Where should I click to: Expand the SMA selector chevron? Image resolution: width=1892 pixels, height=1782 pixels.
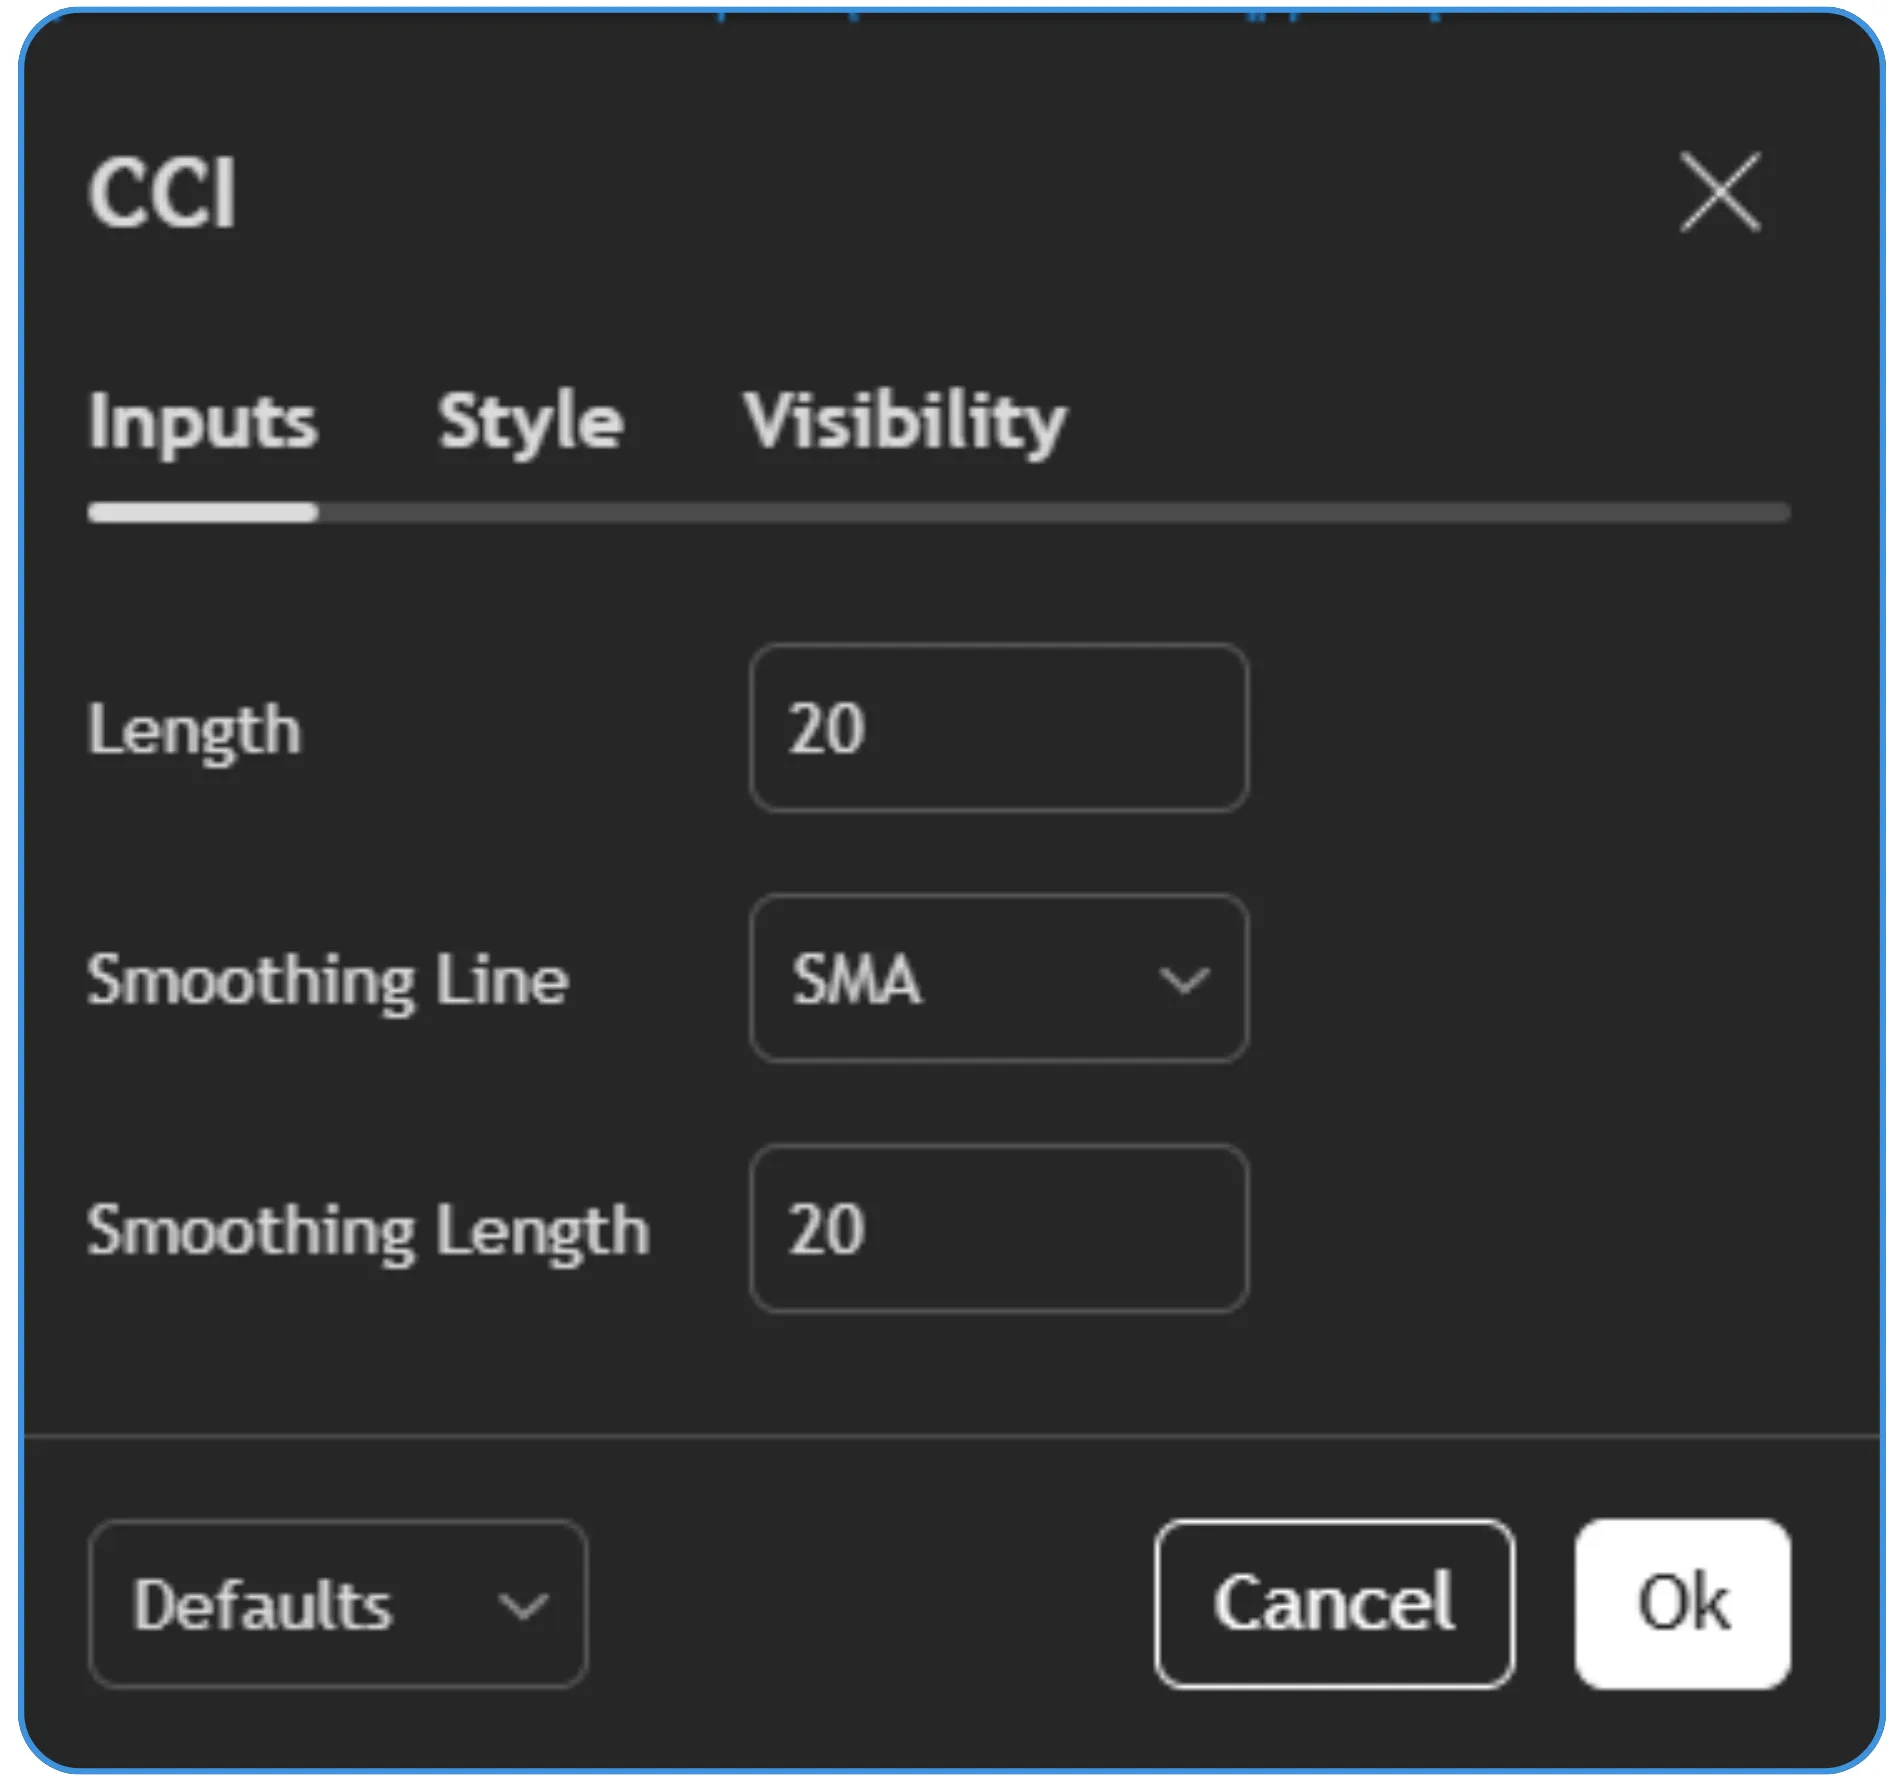[x=1186, y=979]
